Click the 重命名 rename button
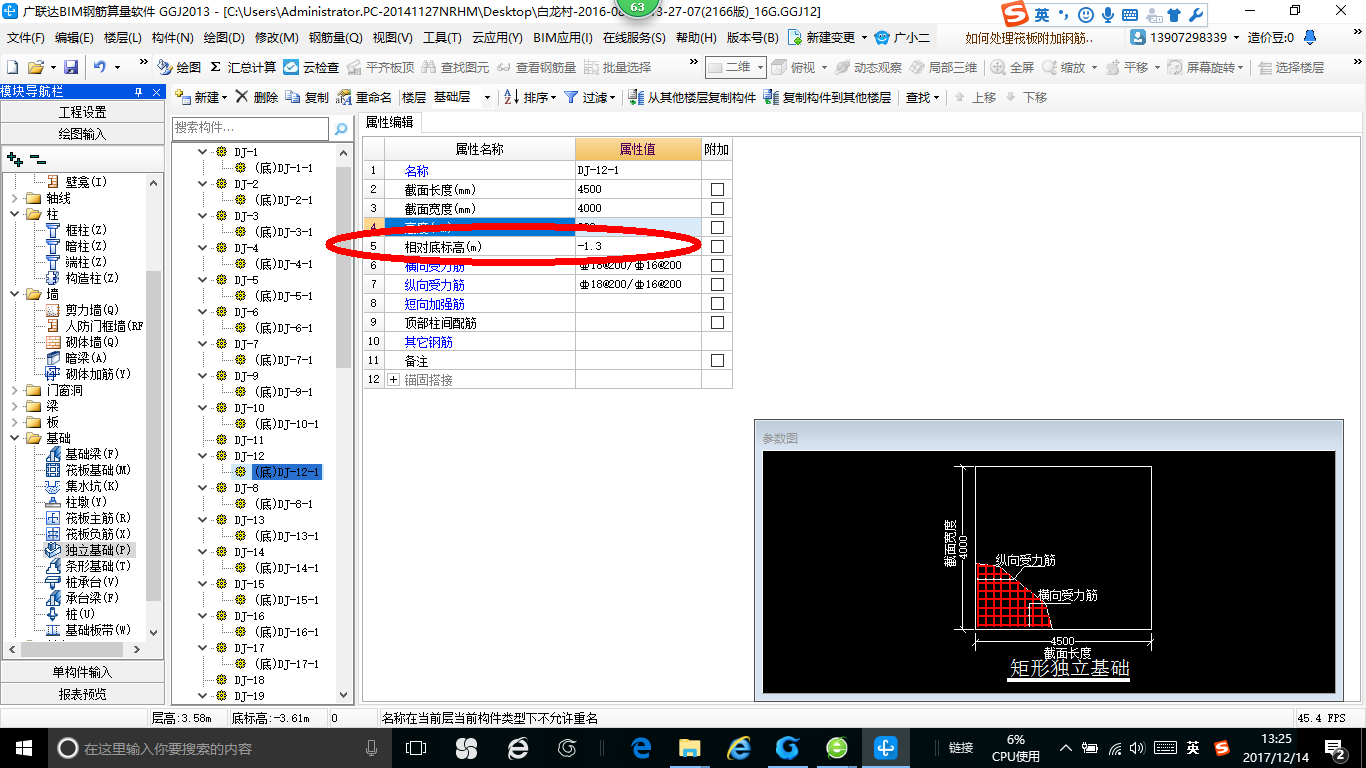Screen dimensions: 1366x768 click(364, 97)
